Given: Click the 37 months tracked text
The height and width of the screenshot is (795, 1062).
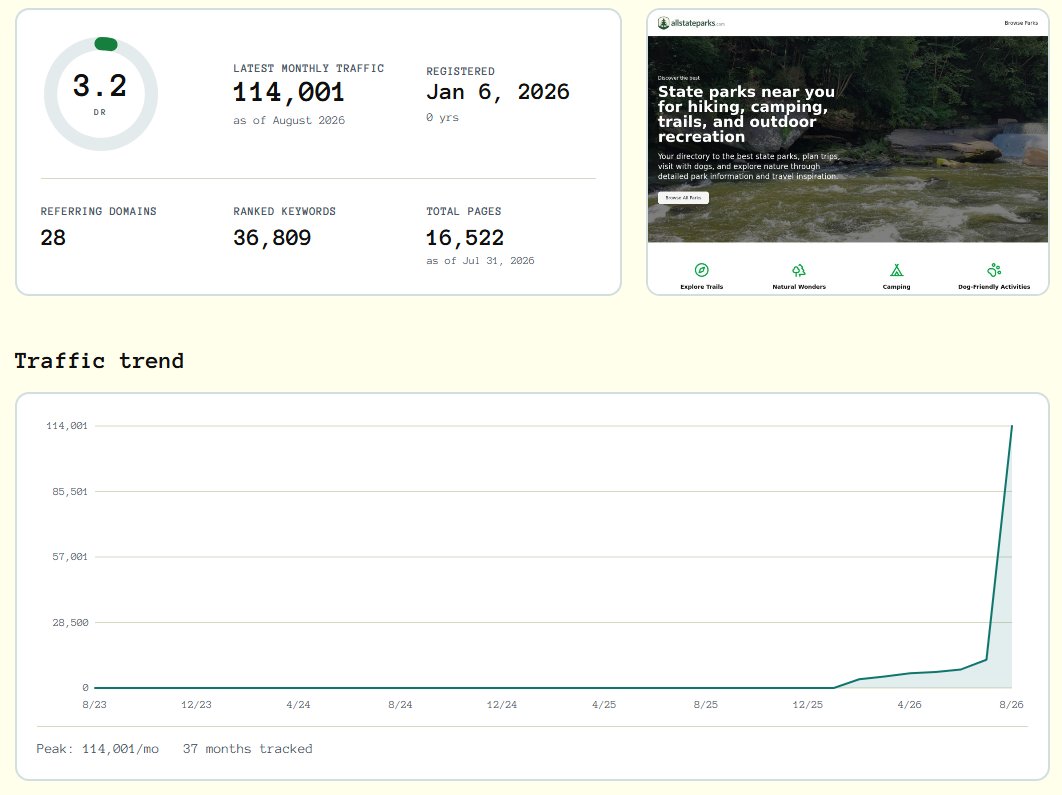Looking at the screenshot, I should [x=248, y=749].
